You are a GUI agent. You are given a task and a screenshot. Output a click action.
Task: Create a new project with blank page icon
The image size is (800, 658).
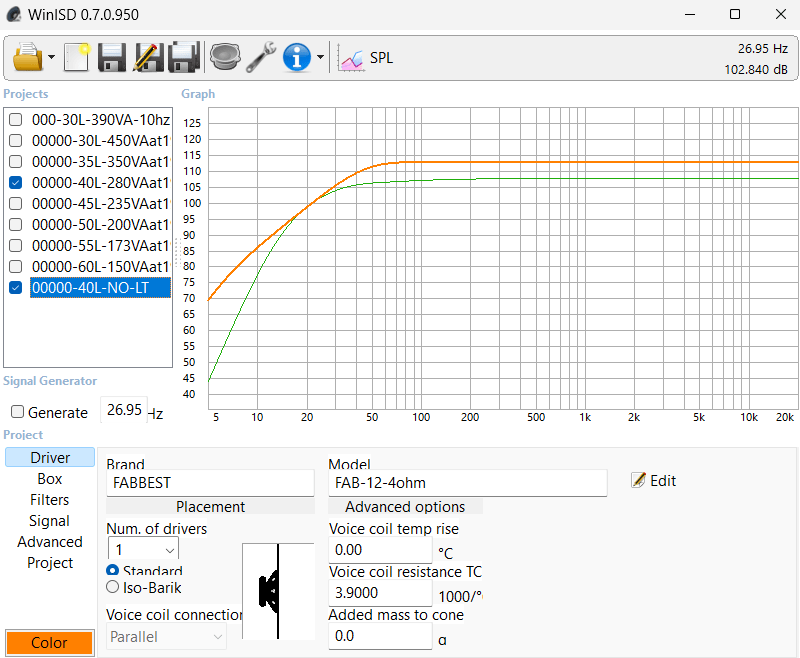pyautogui.click(x=77, y=57)
